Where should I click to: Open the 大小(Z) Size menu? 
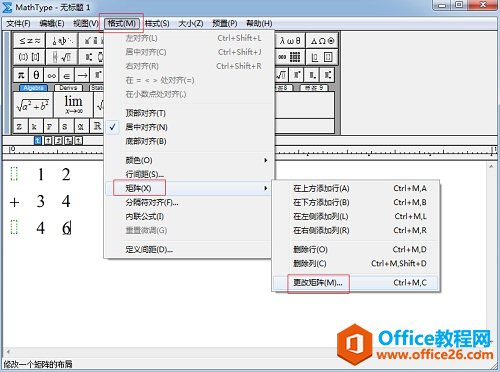[191, 24]
